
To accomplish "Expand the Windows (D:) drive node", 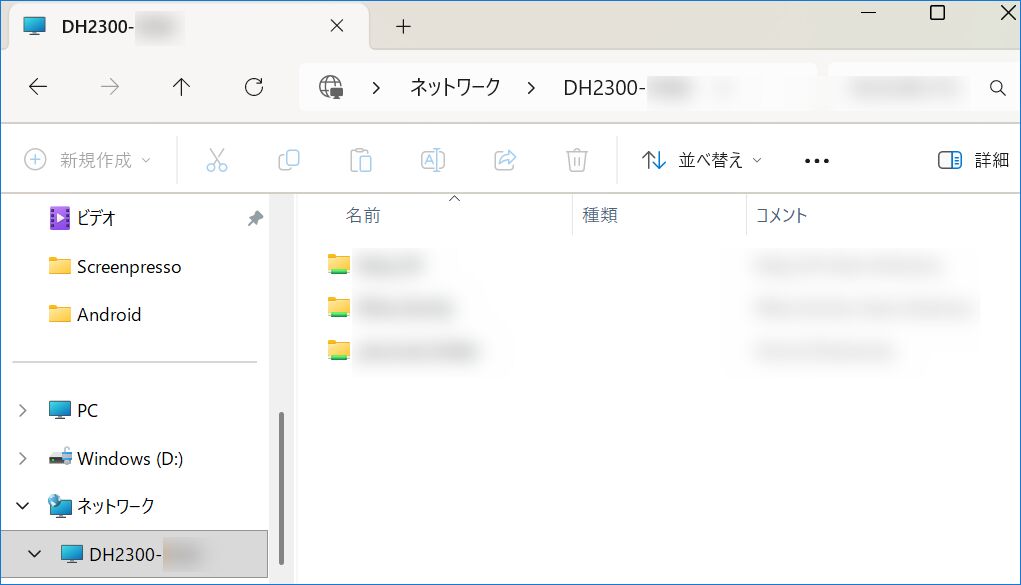I will (23, 458).
